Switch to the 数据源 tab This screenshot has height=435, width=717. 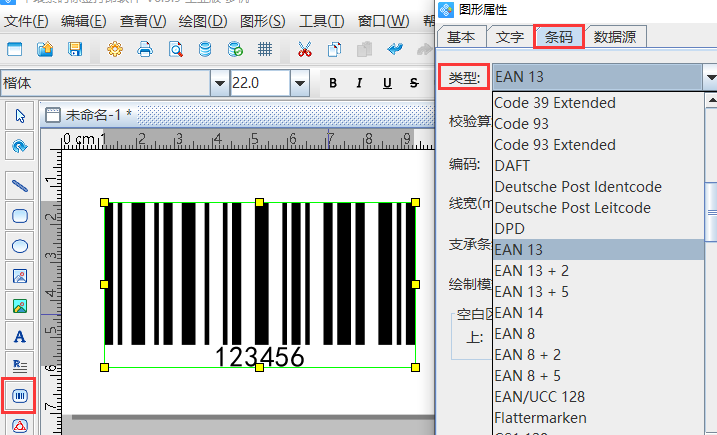point(615,37)
